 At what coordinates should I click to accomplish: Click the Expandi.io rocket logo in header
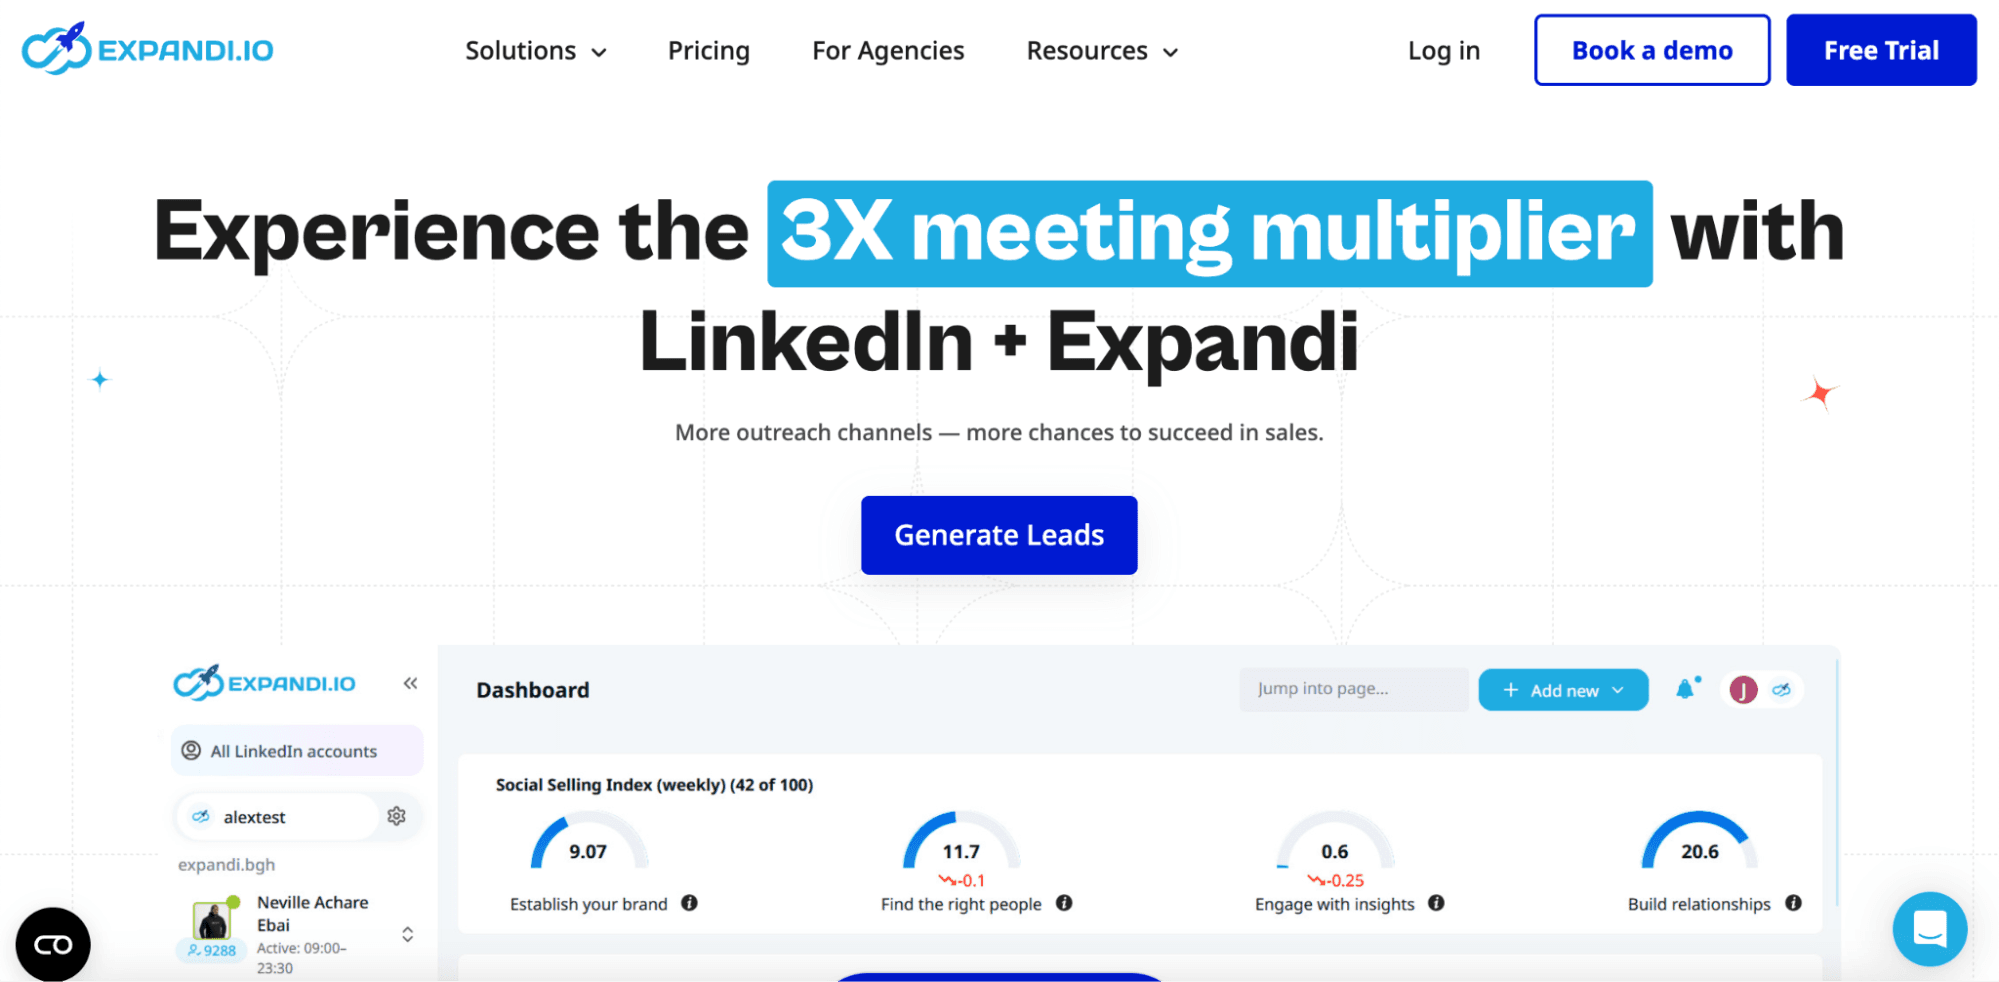(x=147, y=49)
